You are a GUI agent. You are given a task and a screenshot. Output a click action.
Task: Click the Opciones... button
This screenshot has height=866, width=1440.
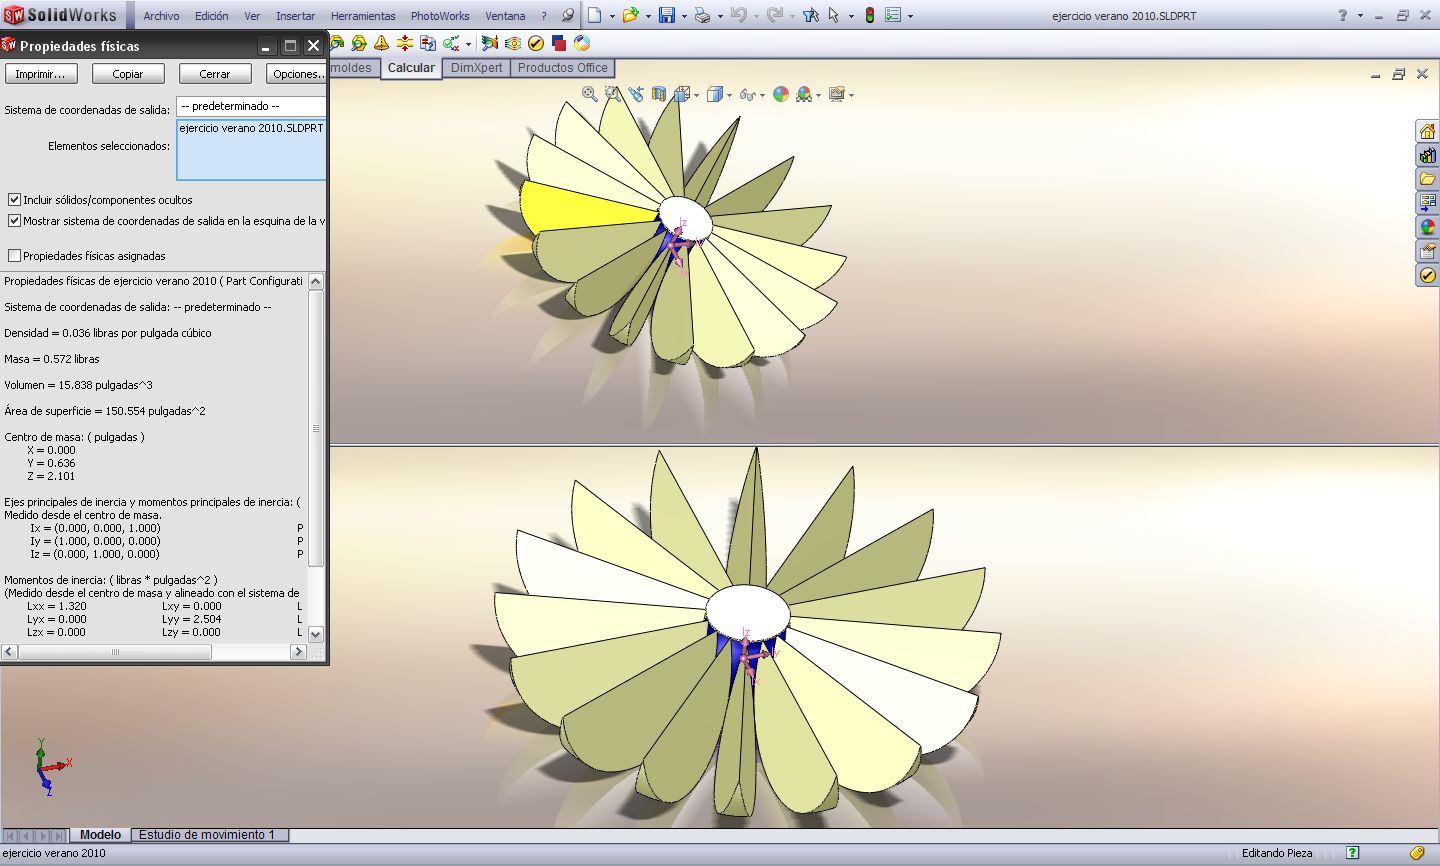(297, 74)
